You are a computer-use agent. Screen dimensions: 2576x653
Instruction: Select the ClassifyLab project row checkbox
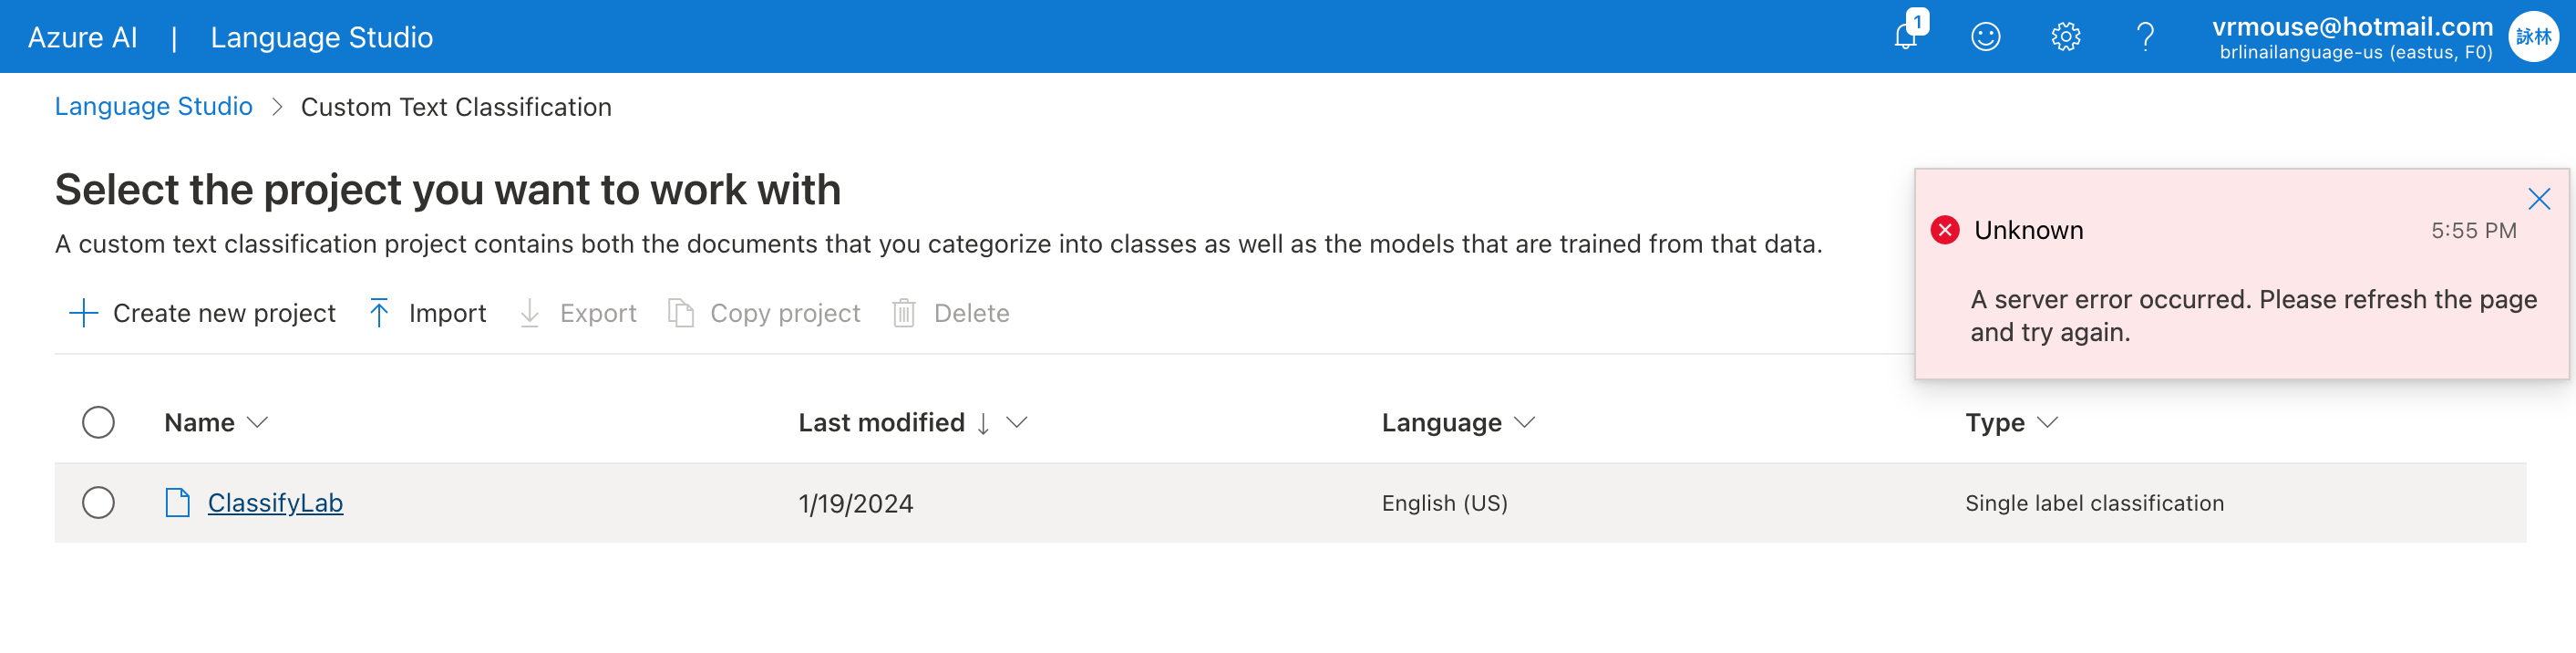[98, 503]
